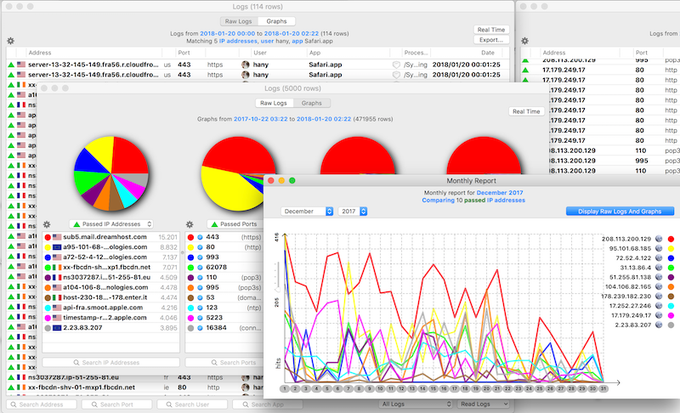Click globe icon next to 31.13.86.4
This screenshot has width=680, height=413.
coord(659,268)
